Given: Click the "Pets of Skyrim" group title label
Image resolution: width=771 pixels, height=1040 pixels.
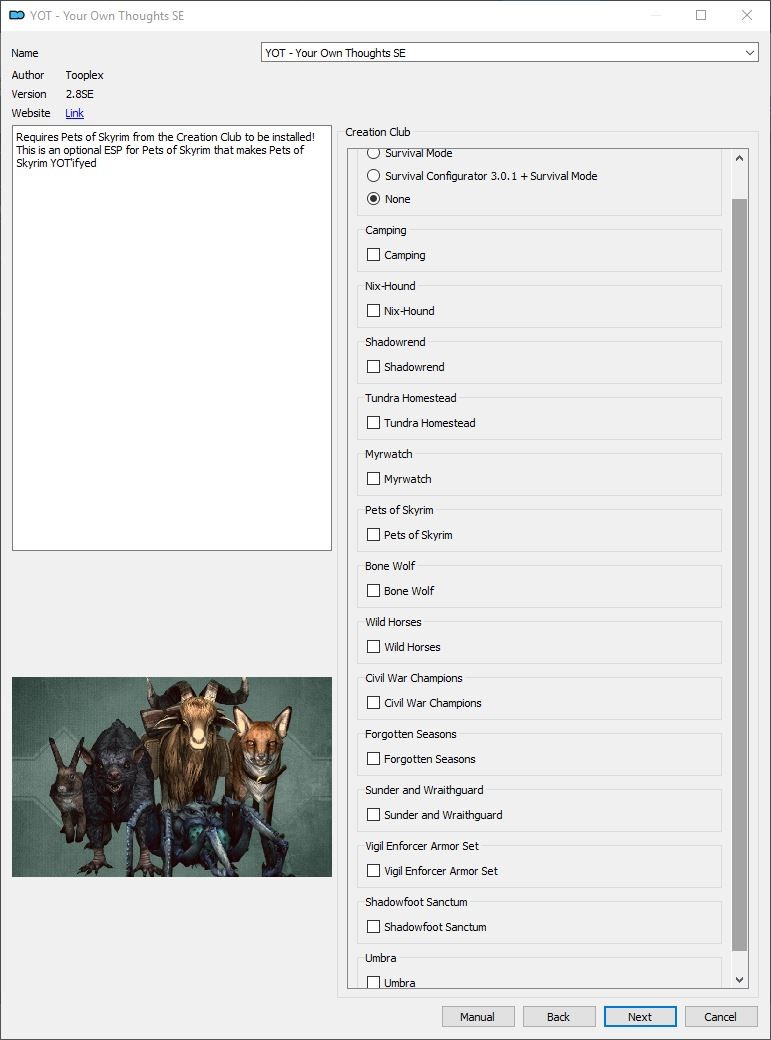Looking at the screenshot, I should pos(399,510).
